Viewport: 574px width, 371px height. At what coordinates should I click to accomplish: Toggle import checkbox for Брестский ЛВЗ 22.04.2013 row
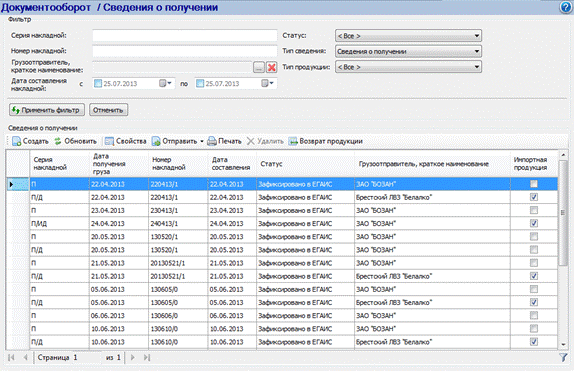(534, 197)
